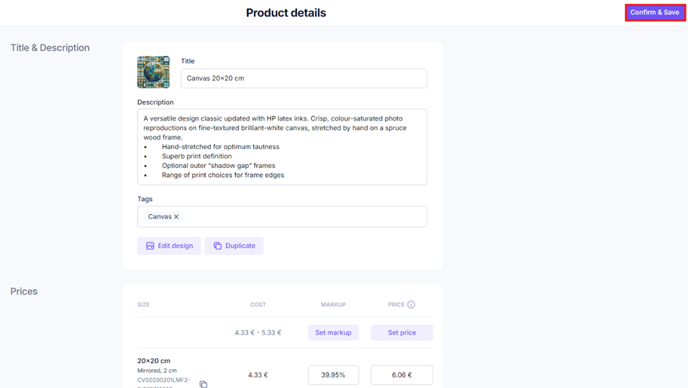Click the Title input field
The width and height of the screenshot is (688, 388).
(x=304, y=78)
